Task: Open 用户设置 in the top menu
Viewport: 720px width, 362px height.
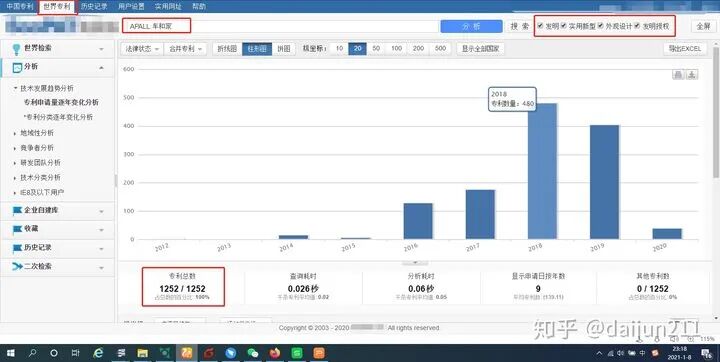Action: pyautogui.click(x=131, y=6)
